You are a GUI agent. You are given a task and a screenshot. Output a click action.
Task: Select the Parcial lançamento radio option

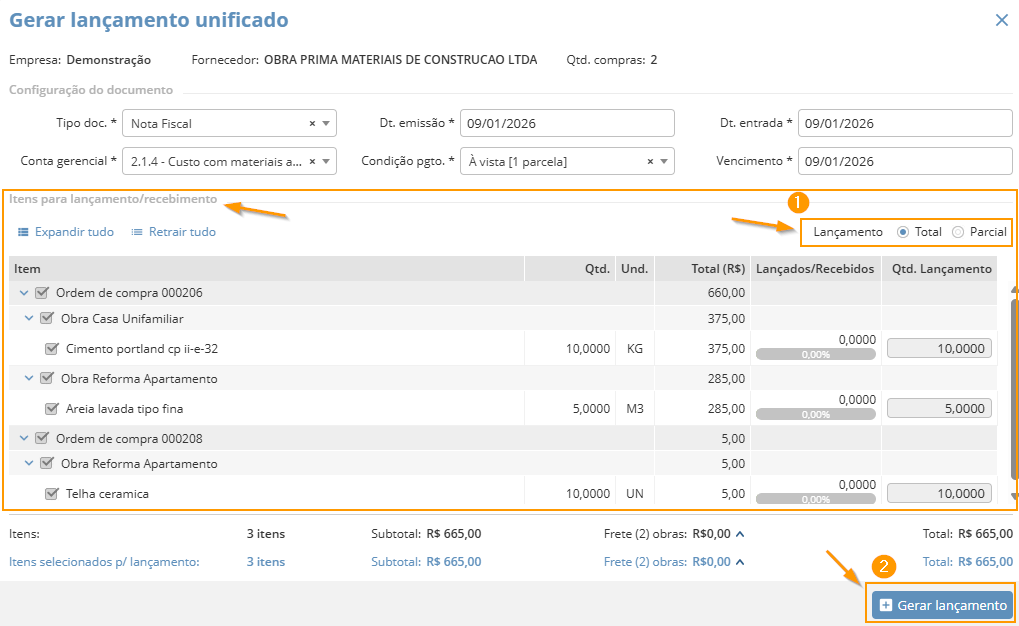click(958, 232)
